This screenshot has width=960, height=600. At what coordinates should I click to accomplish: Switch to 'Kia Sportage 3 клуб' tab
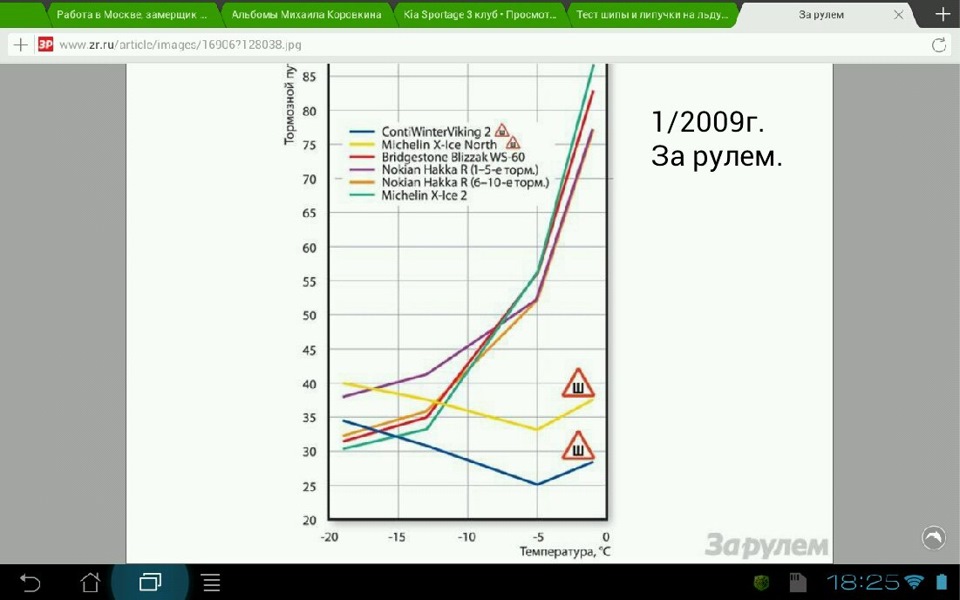[x=480, y=15]
